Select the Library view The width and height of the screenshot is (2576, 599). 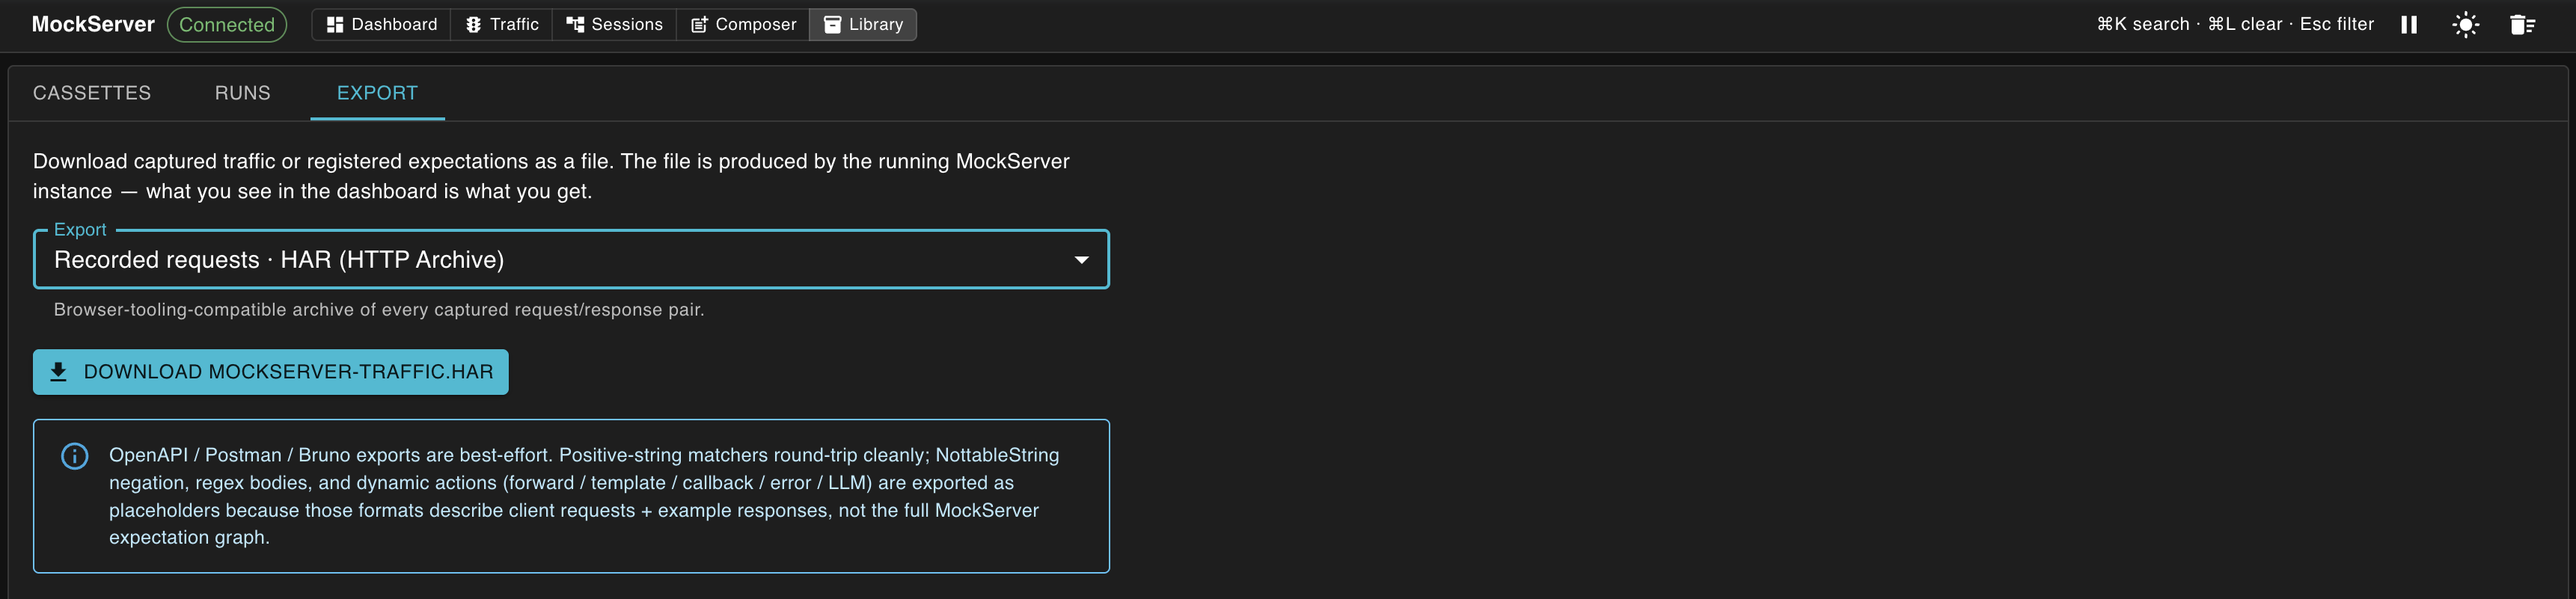tap(863, 24)
